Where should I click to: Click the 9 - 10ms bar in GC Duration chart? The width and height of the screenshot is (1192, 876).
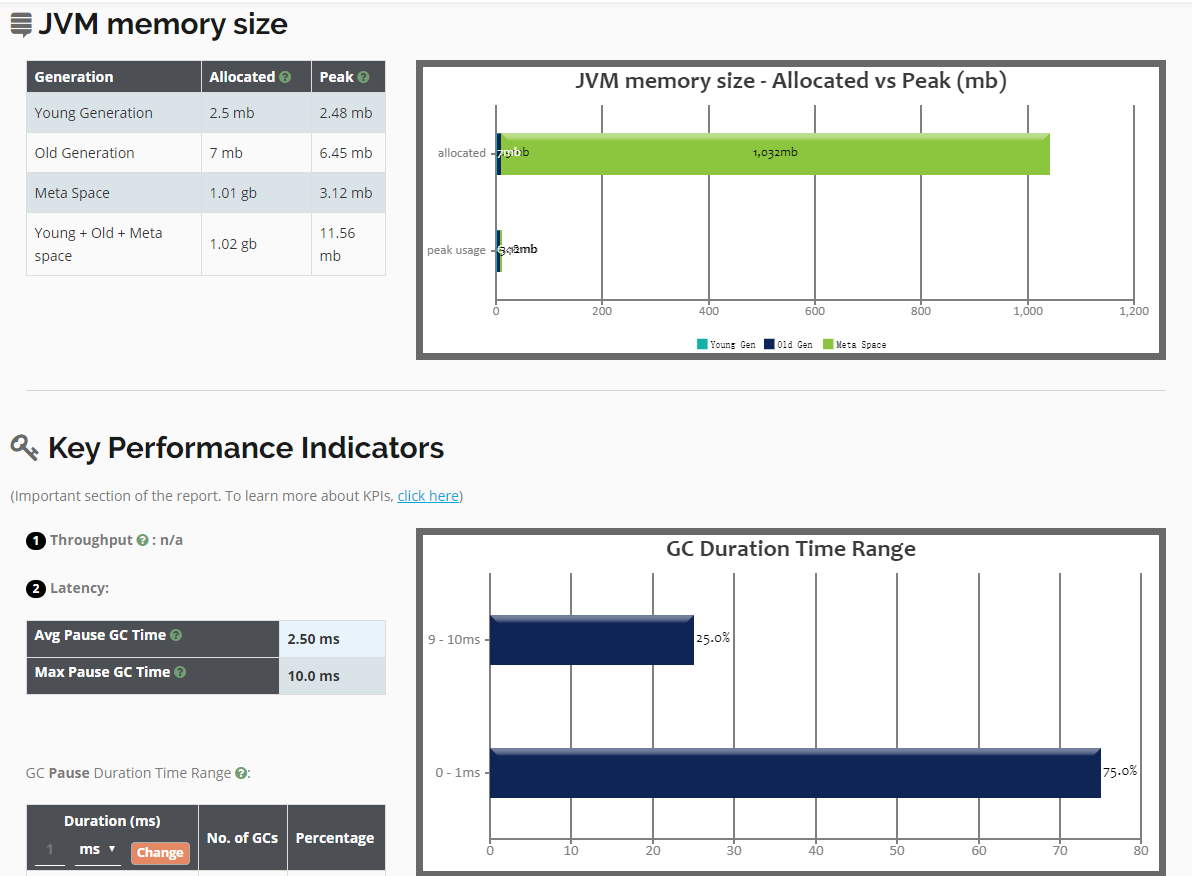click(591, 639)
